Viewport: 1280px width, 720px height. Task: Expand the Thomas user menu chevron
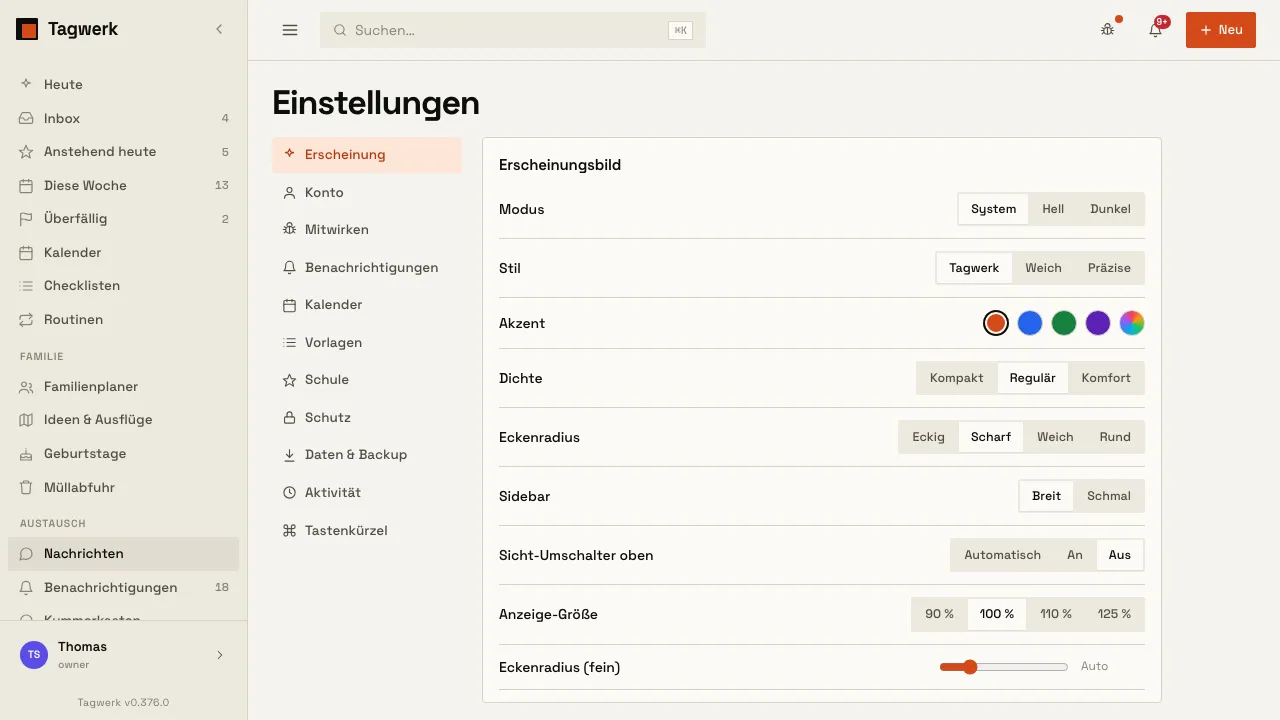click(220, 655)
